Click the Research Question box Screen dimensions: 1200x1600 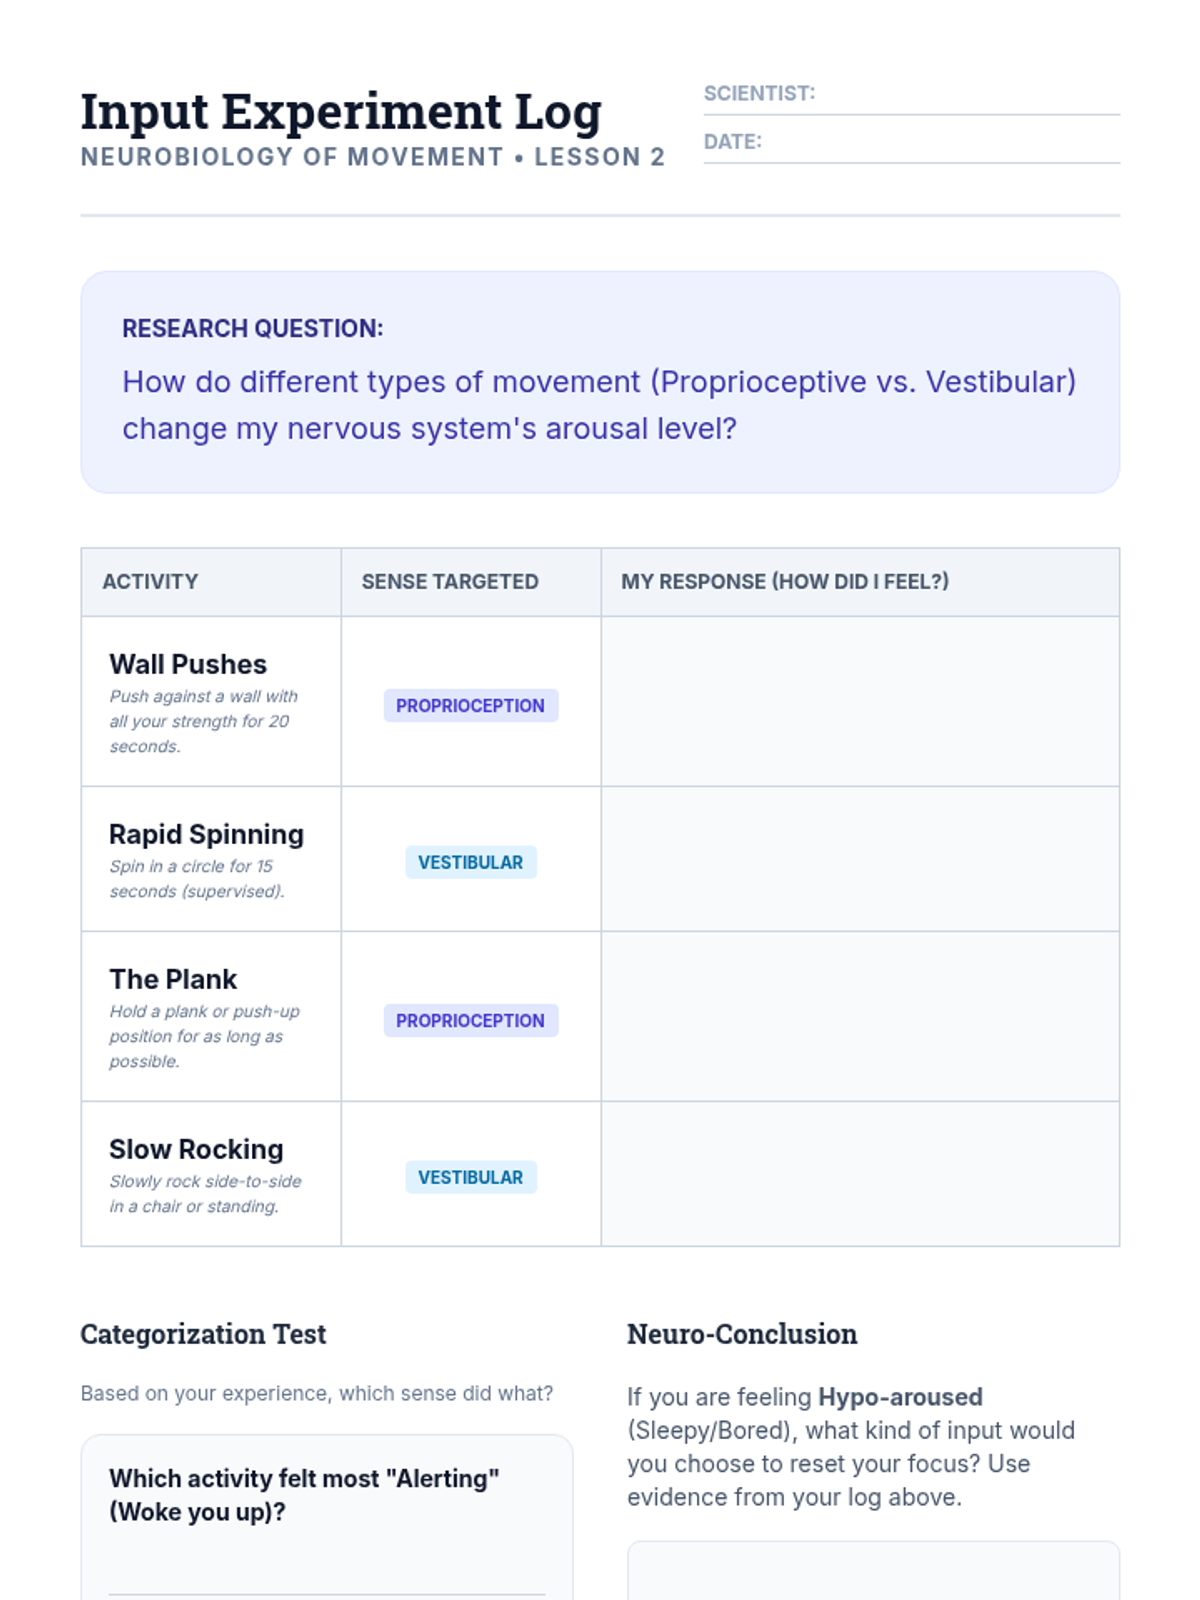pyautogui.click(x=600, y=382)
